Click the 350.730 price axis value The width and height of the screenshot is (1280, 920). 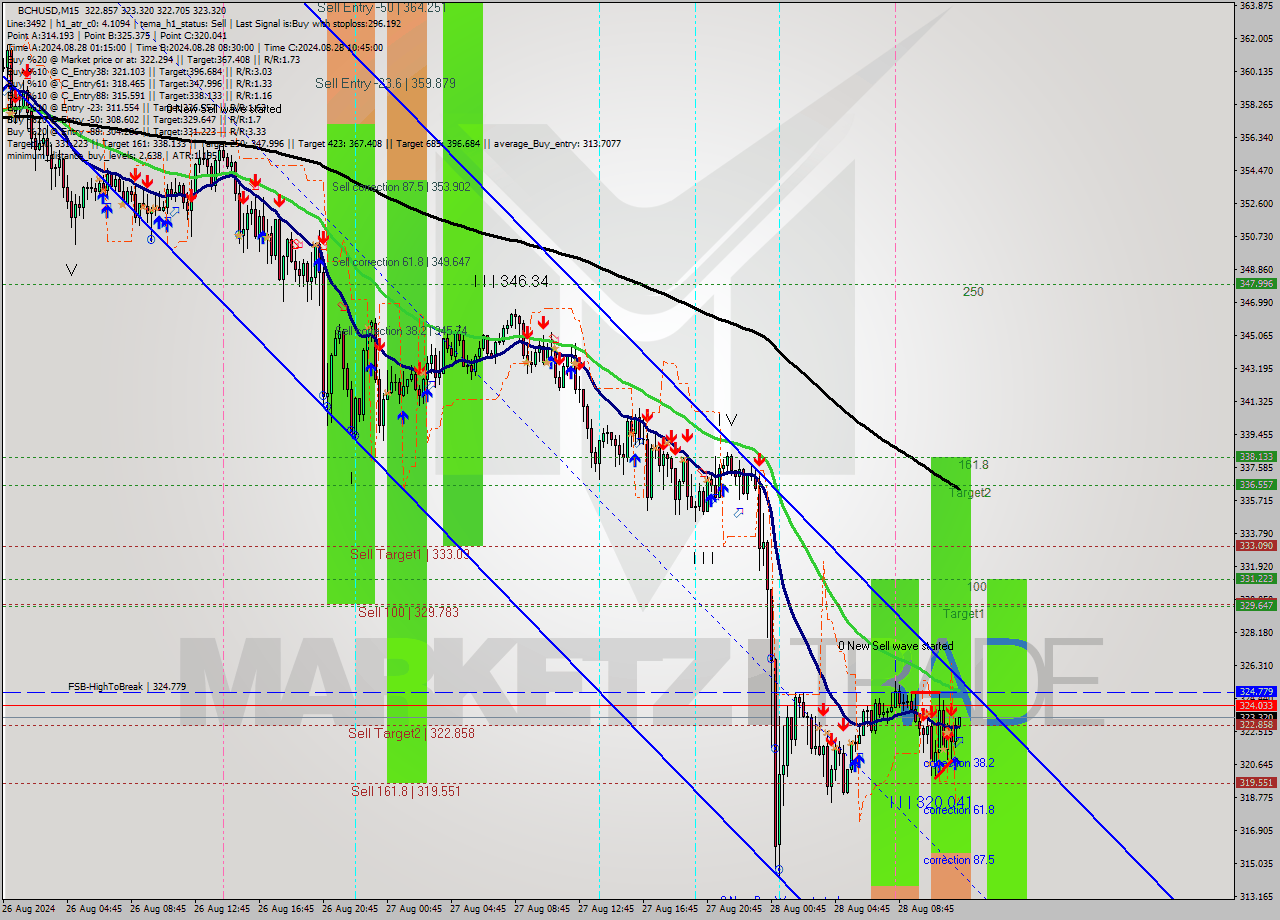[1256, 237]
